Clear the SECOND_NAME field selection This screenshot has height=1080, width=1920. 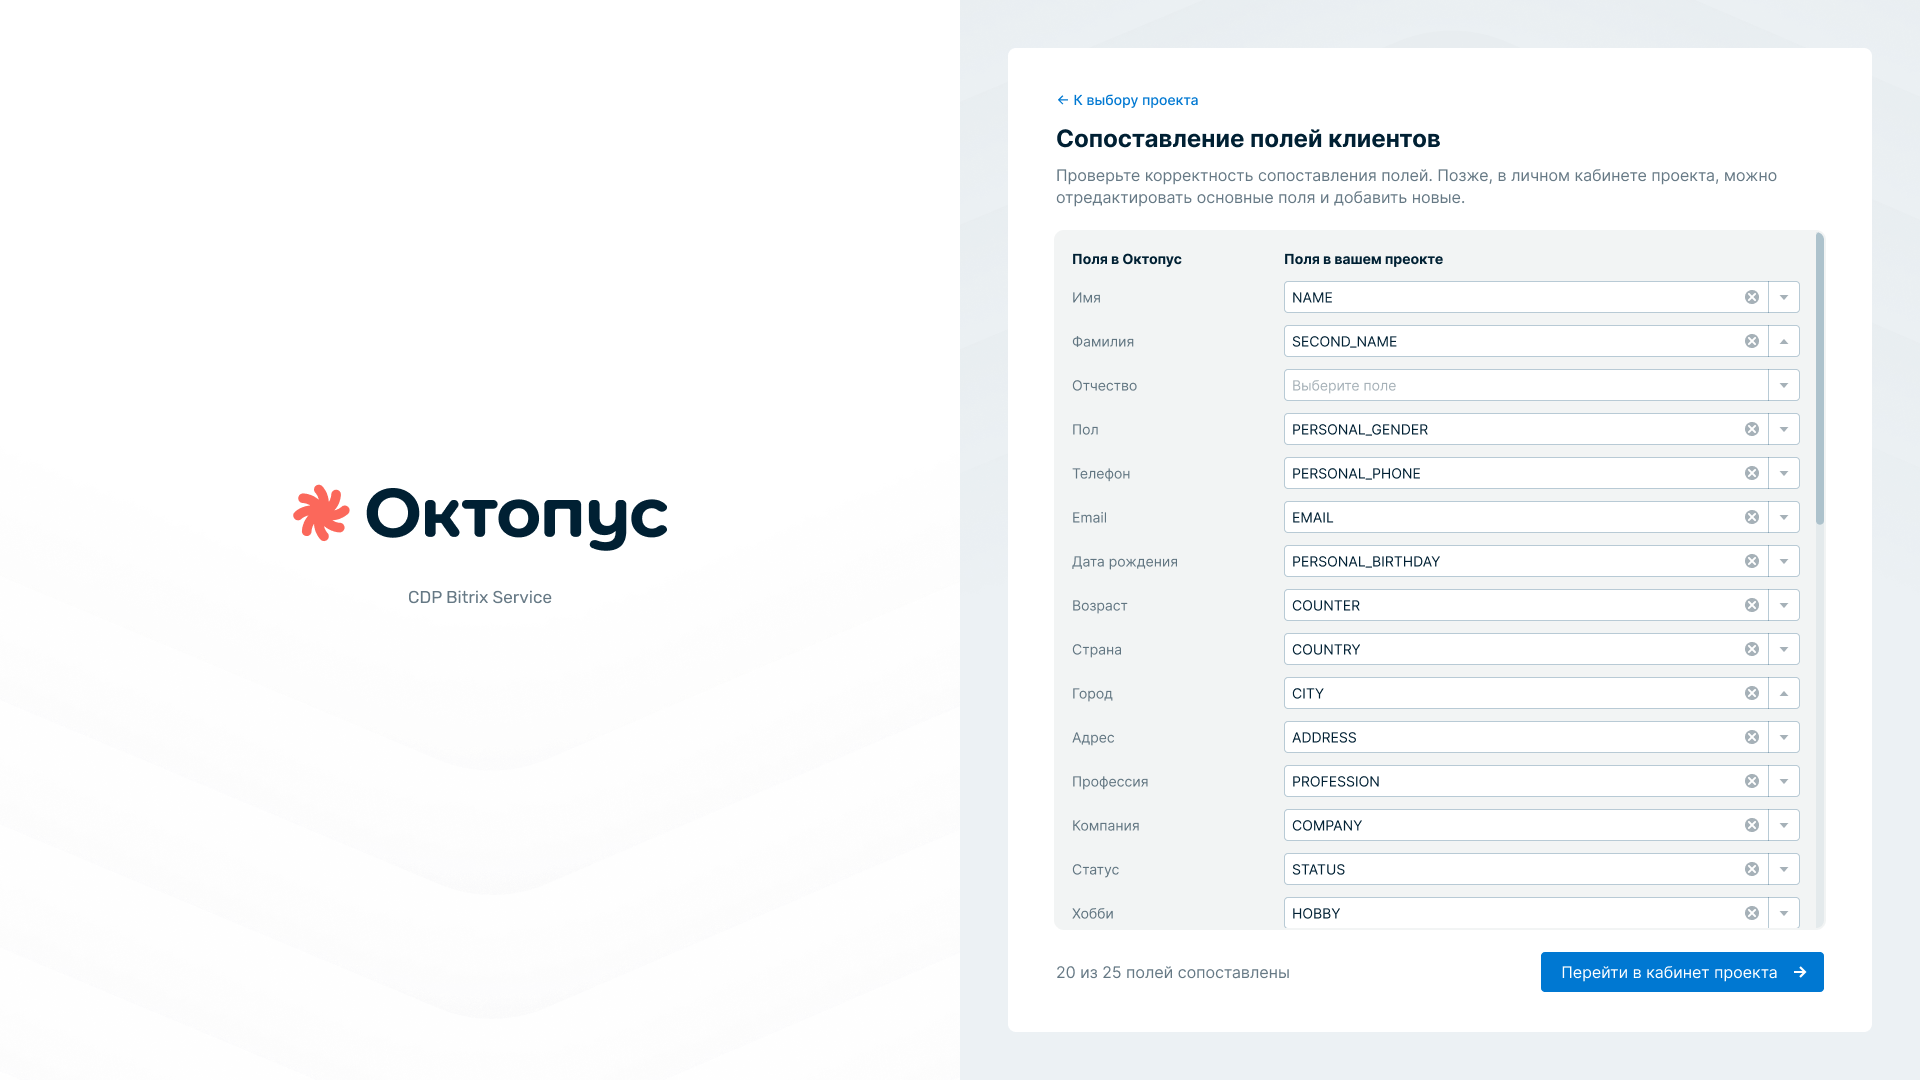pyautogui.click(x=1752, y=341)
